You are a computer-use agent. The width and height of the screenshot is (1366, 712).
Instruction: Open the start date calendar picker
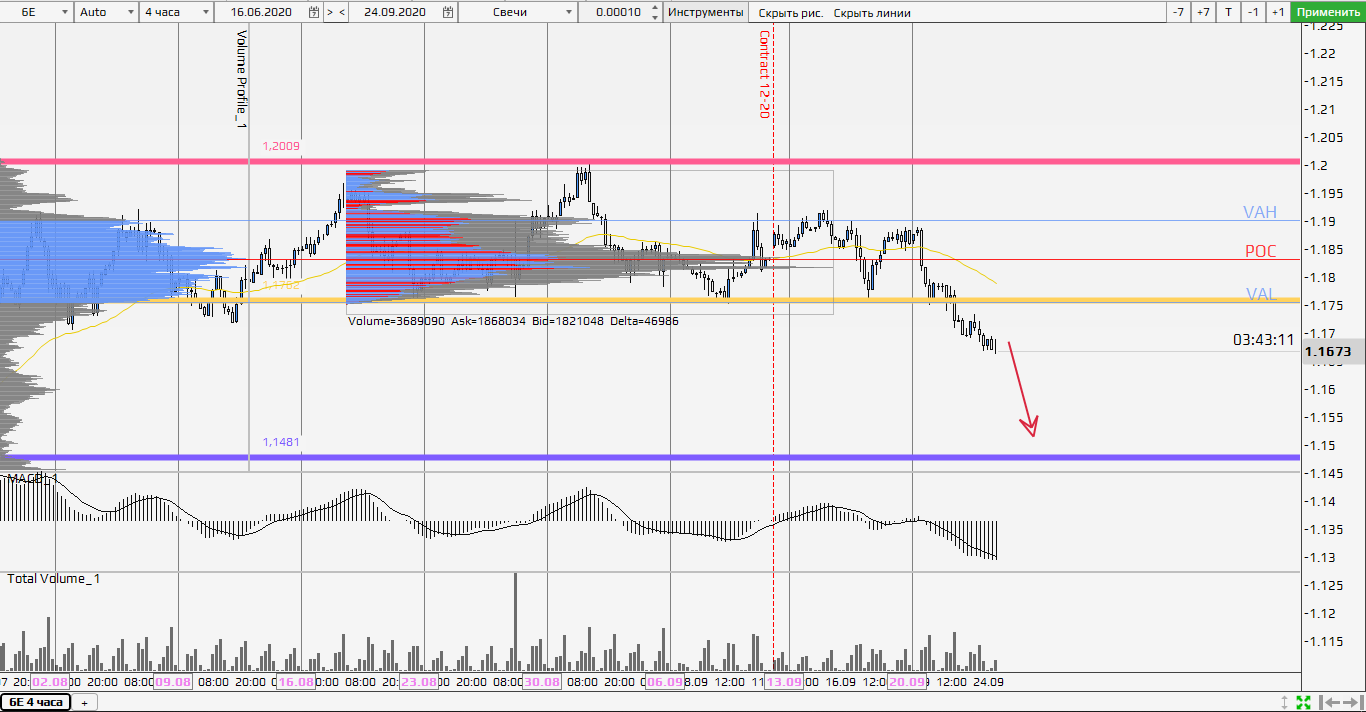point(314,12)
